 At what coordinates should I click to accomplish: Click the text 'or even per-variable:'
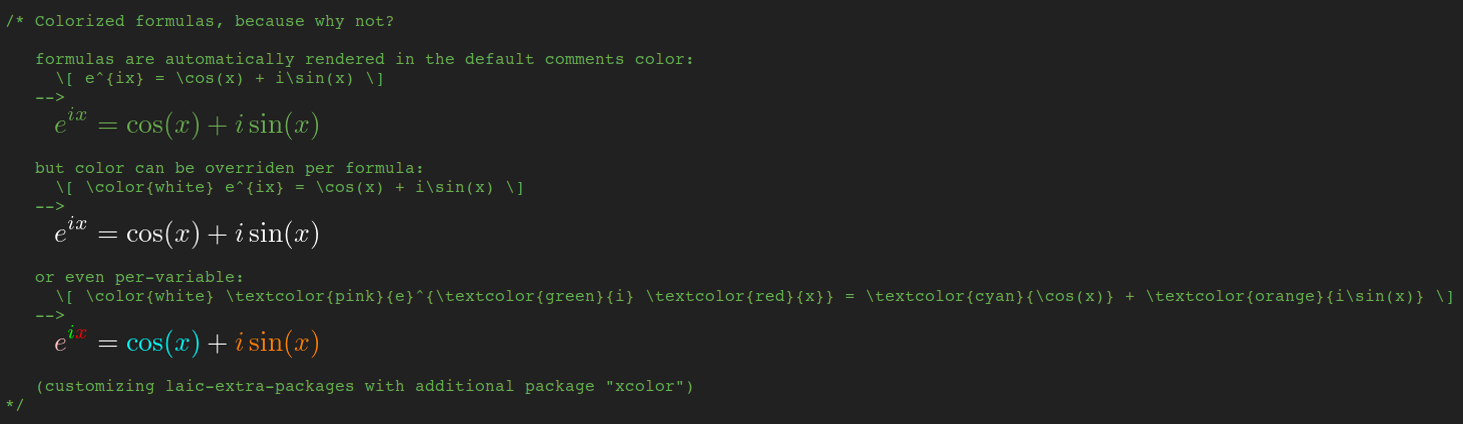tap(140, 277)
